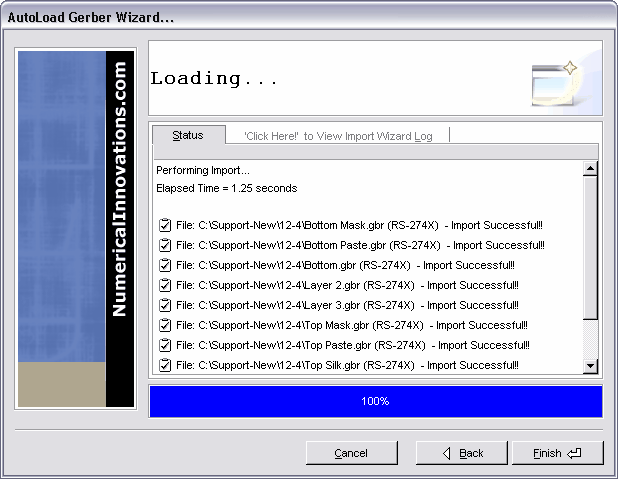Click the clipboard icon for Layer 2.gbr

tap(165, 285)
